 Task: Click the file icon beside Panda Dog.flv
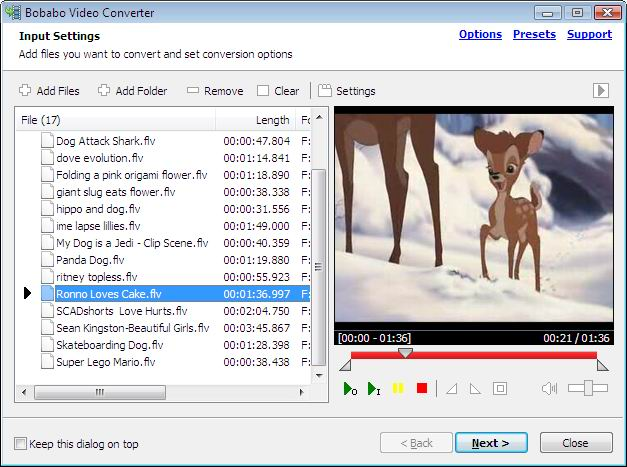[47, 260]
